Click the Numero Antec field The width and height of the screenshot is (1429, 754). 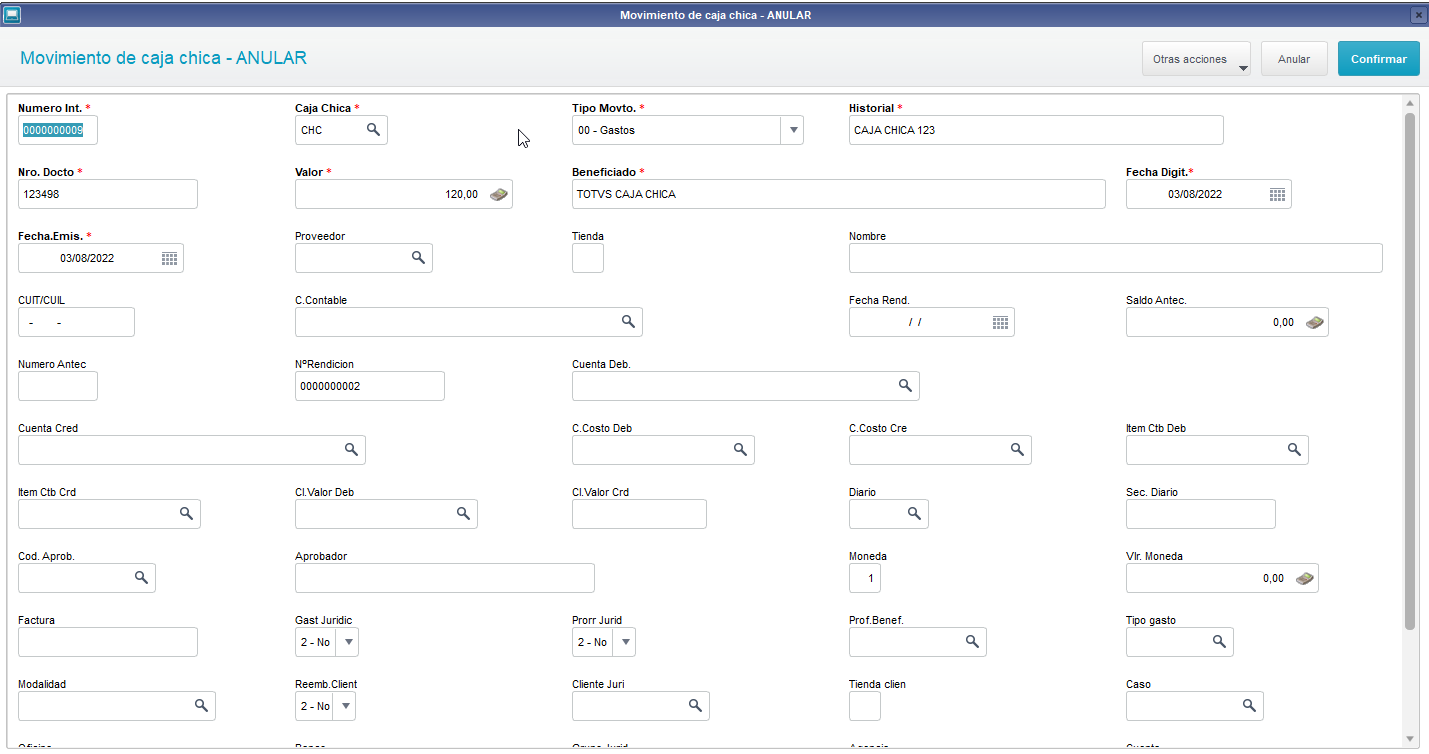pos(58,386)
